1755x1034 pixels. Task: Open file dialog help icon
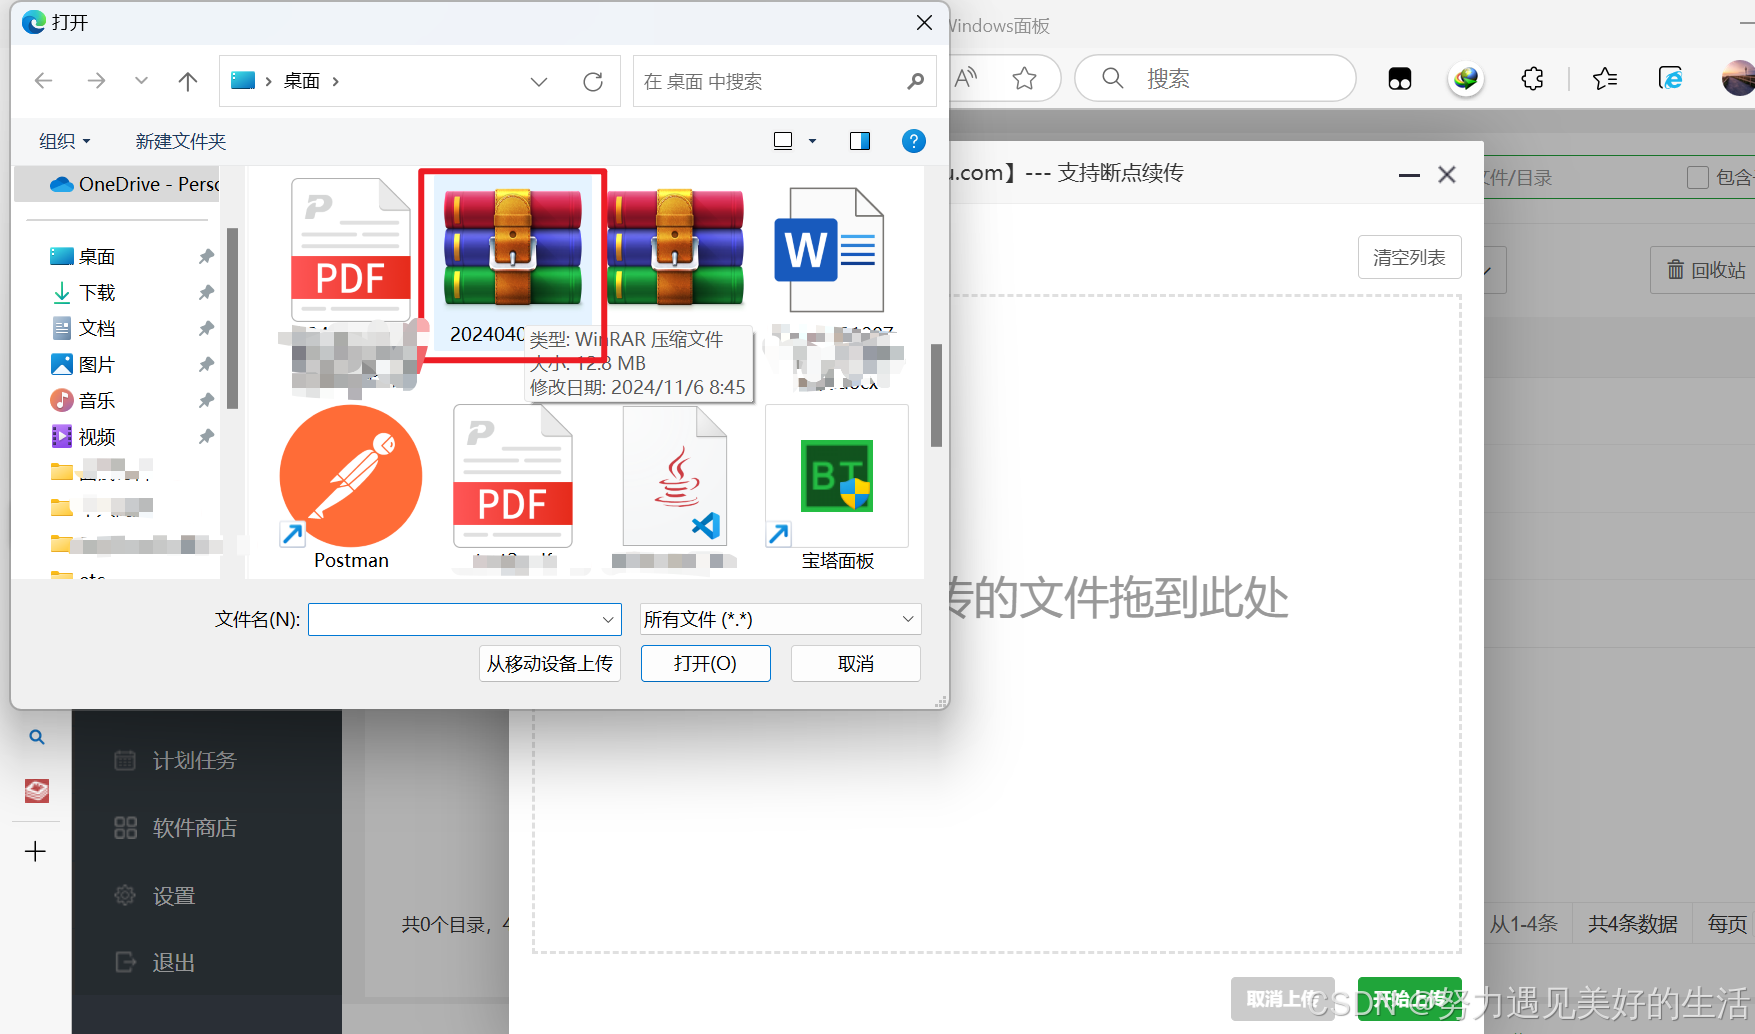pos(914,141)
